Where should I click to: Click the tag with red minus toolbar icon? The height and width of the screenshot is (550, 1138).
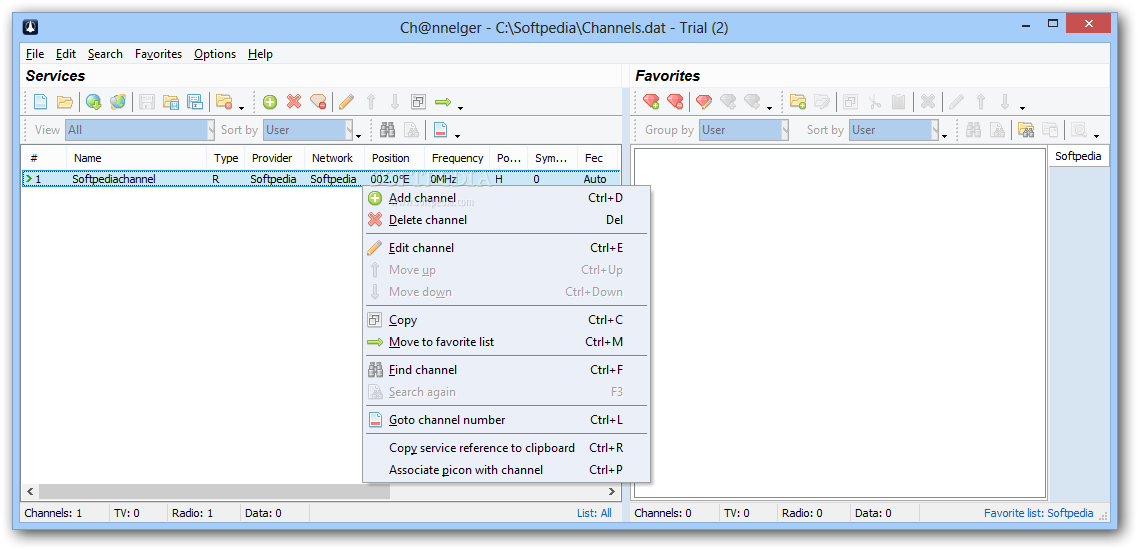318,102
